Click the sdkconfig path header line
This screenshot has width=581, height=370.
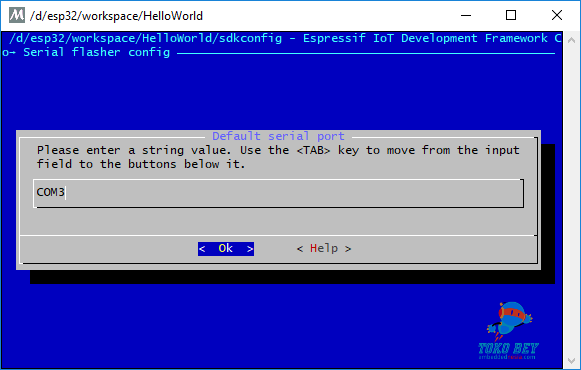[285, 38]
